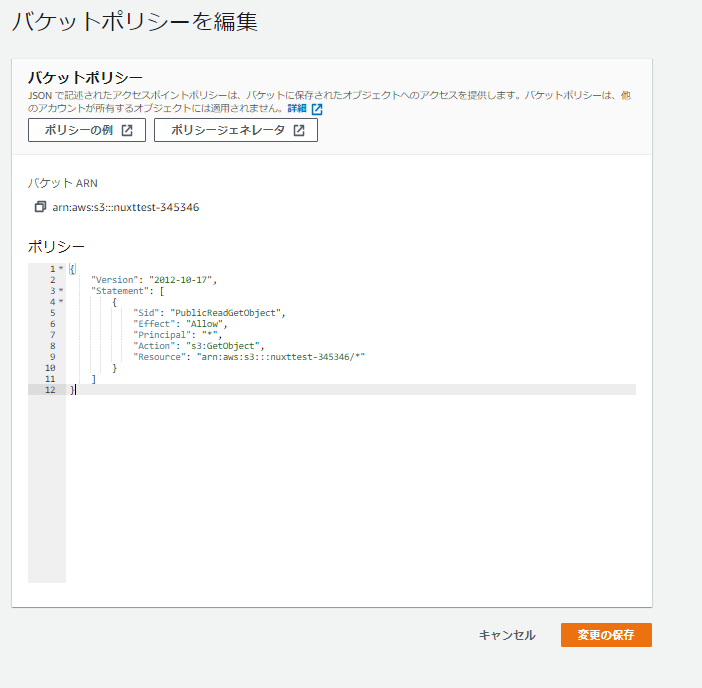Image resolution: width=702 pixels, height=688 pixels.
Task: Click the bucket ARN text arn:aws:s3:::nuxttest-345346
Action: (126, 207)
